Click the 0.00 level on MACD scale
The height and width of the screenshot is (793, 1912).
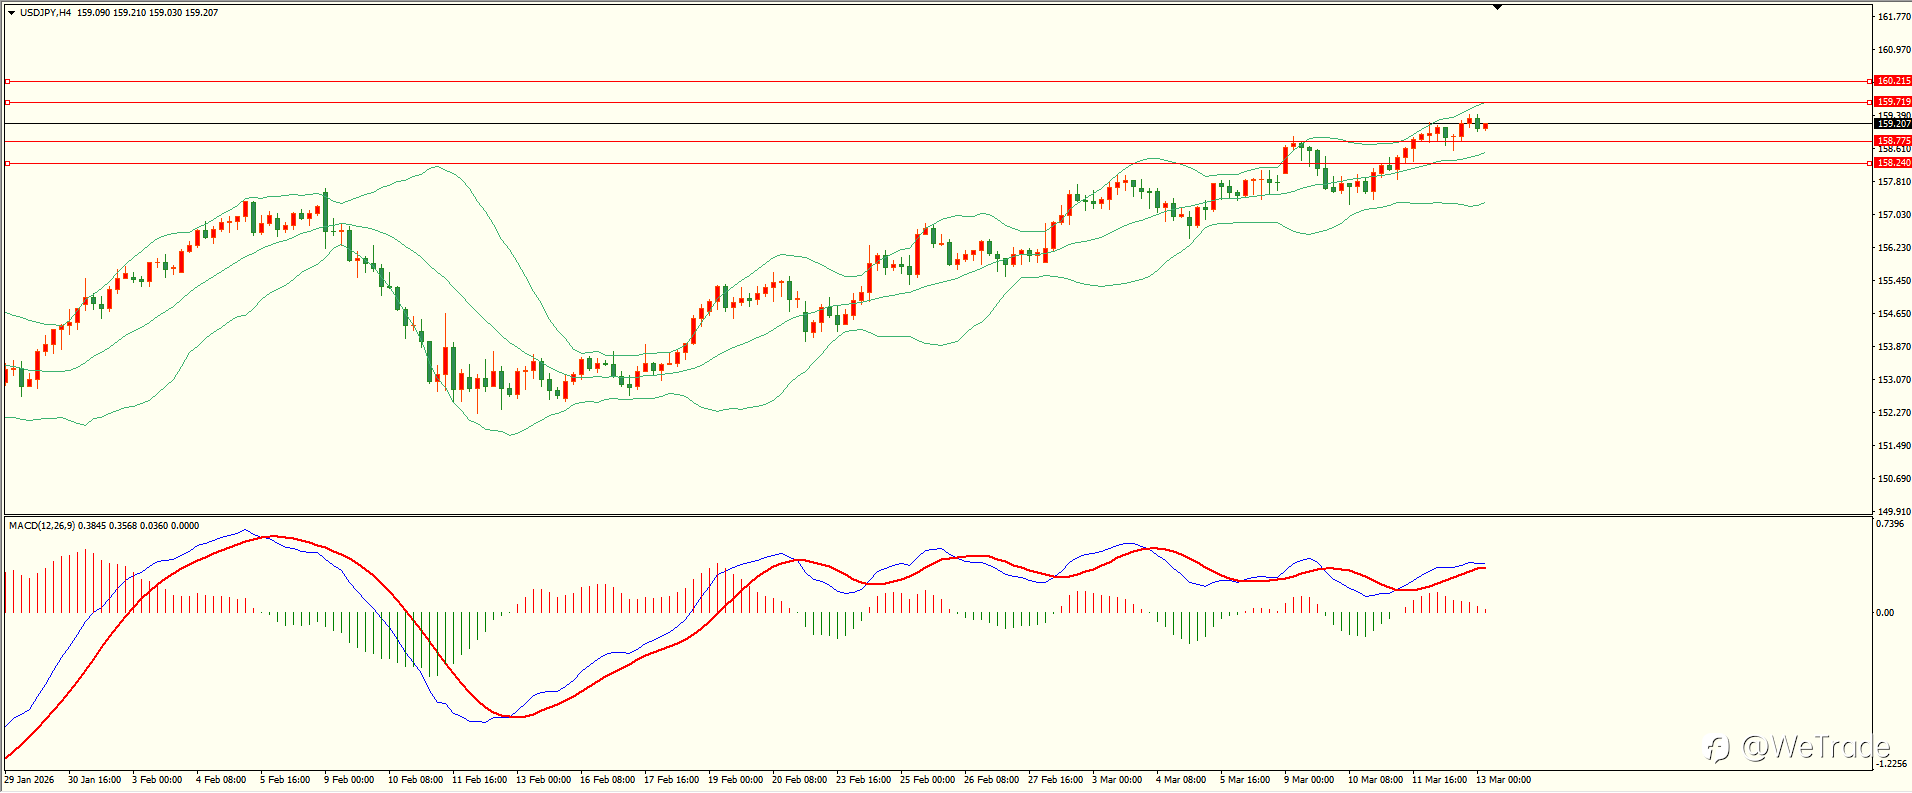[1885, 613]
